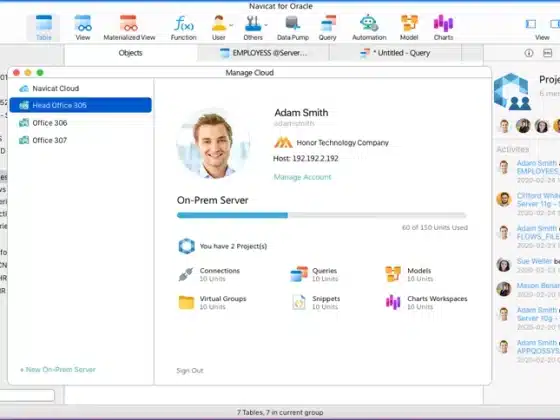Open the Function toolbar icon

184,28
